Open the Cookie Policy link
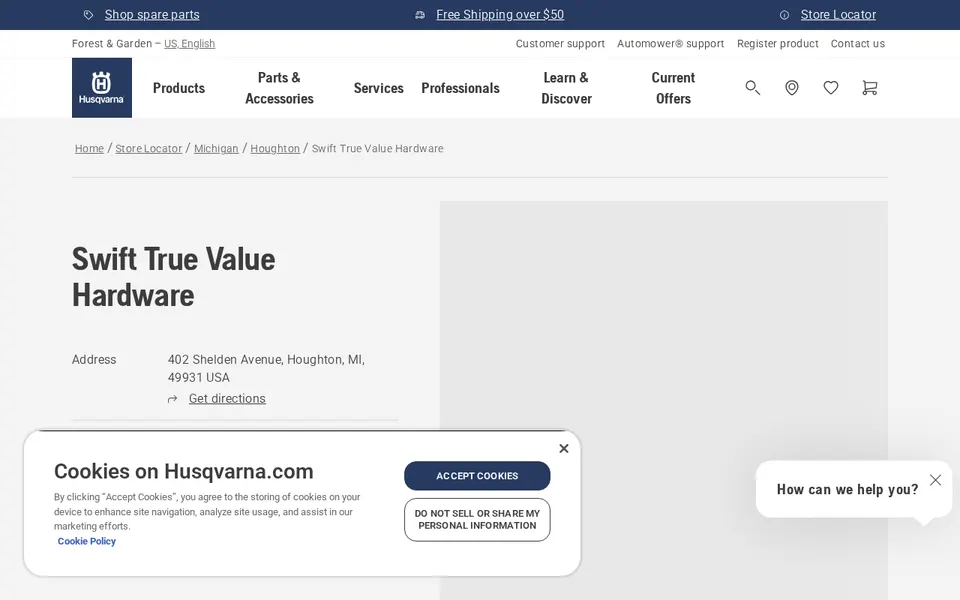This screenshot has width=960, height=600. [x=86, y=541]
